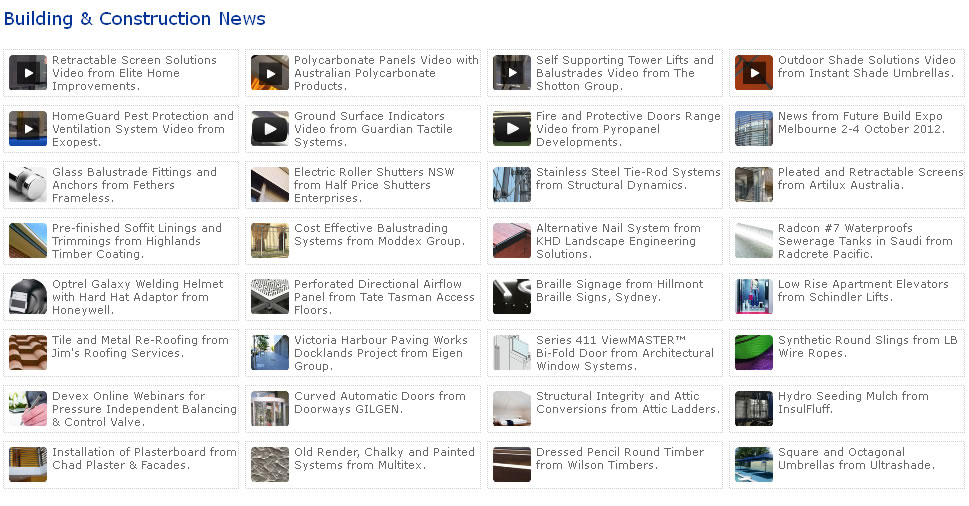969x506 pixels.
Task: Click the Series 411 ViewMASTER thumbnail
Action: 512,353
